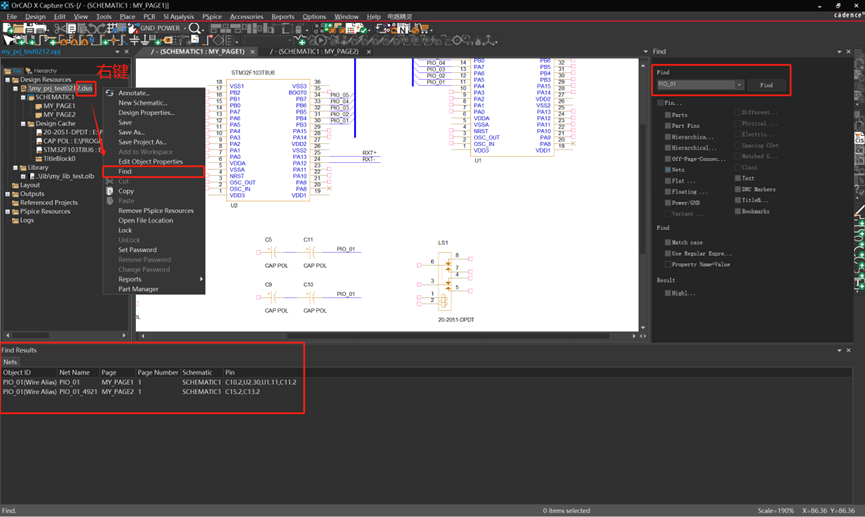Uncheck the Nets checkbox
The image size is (865, 517).
pos(668,169)
